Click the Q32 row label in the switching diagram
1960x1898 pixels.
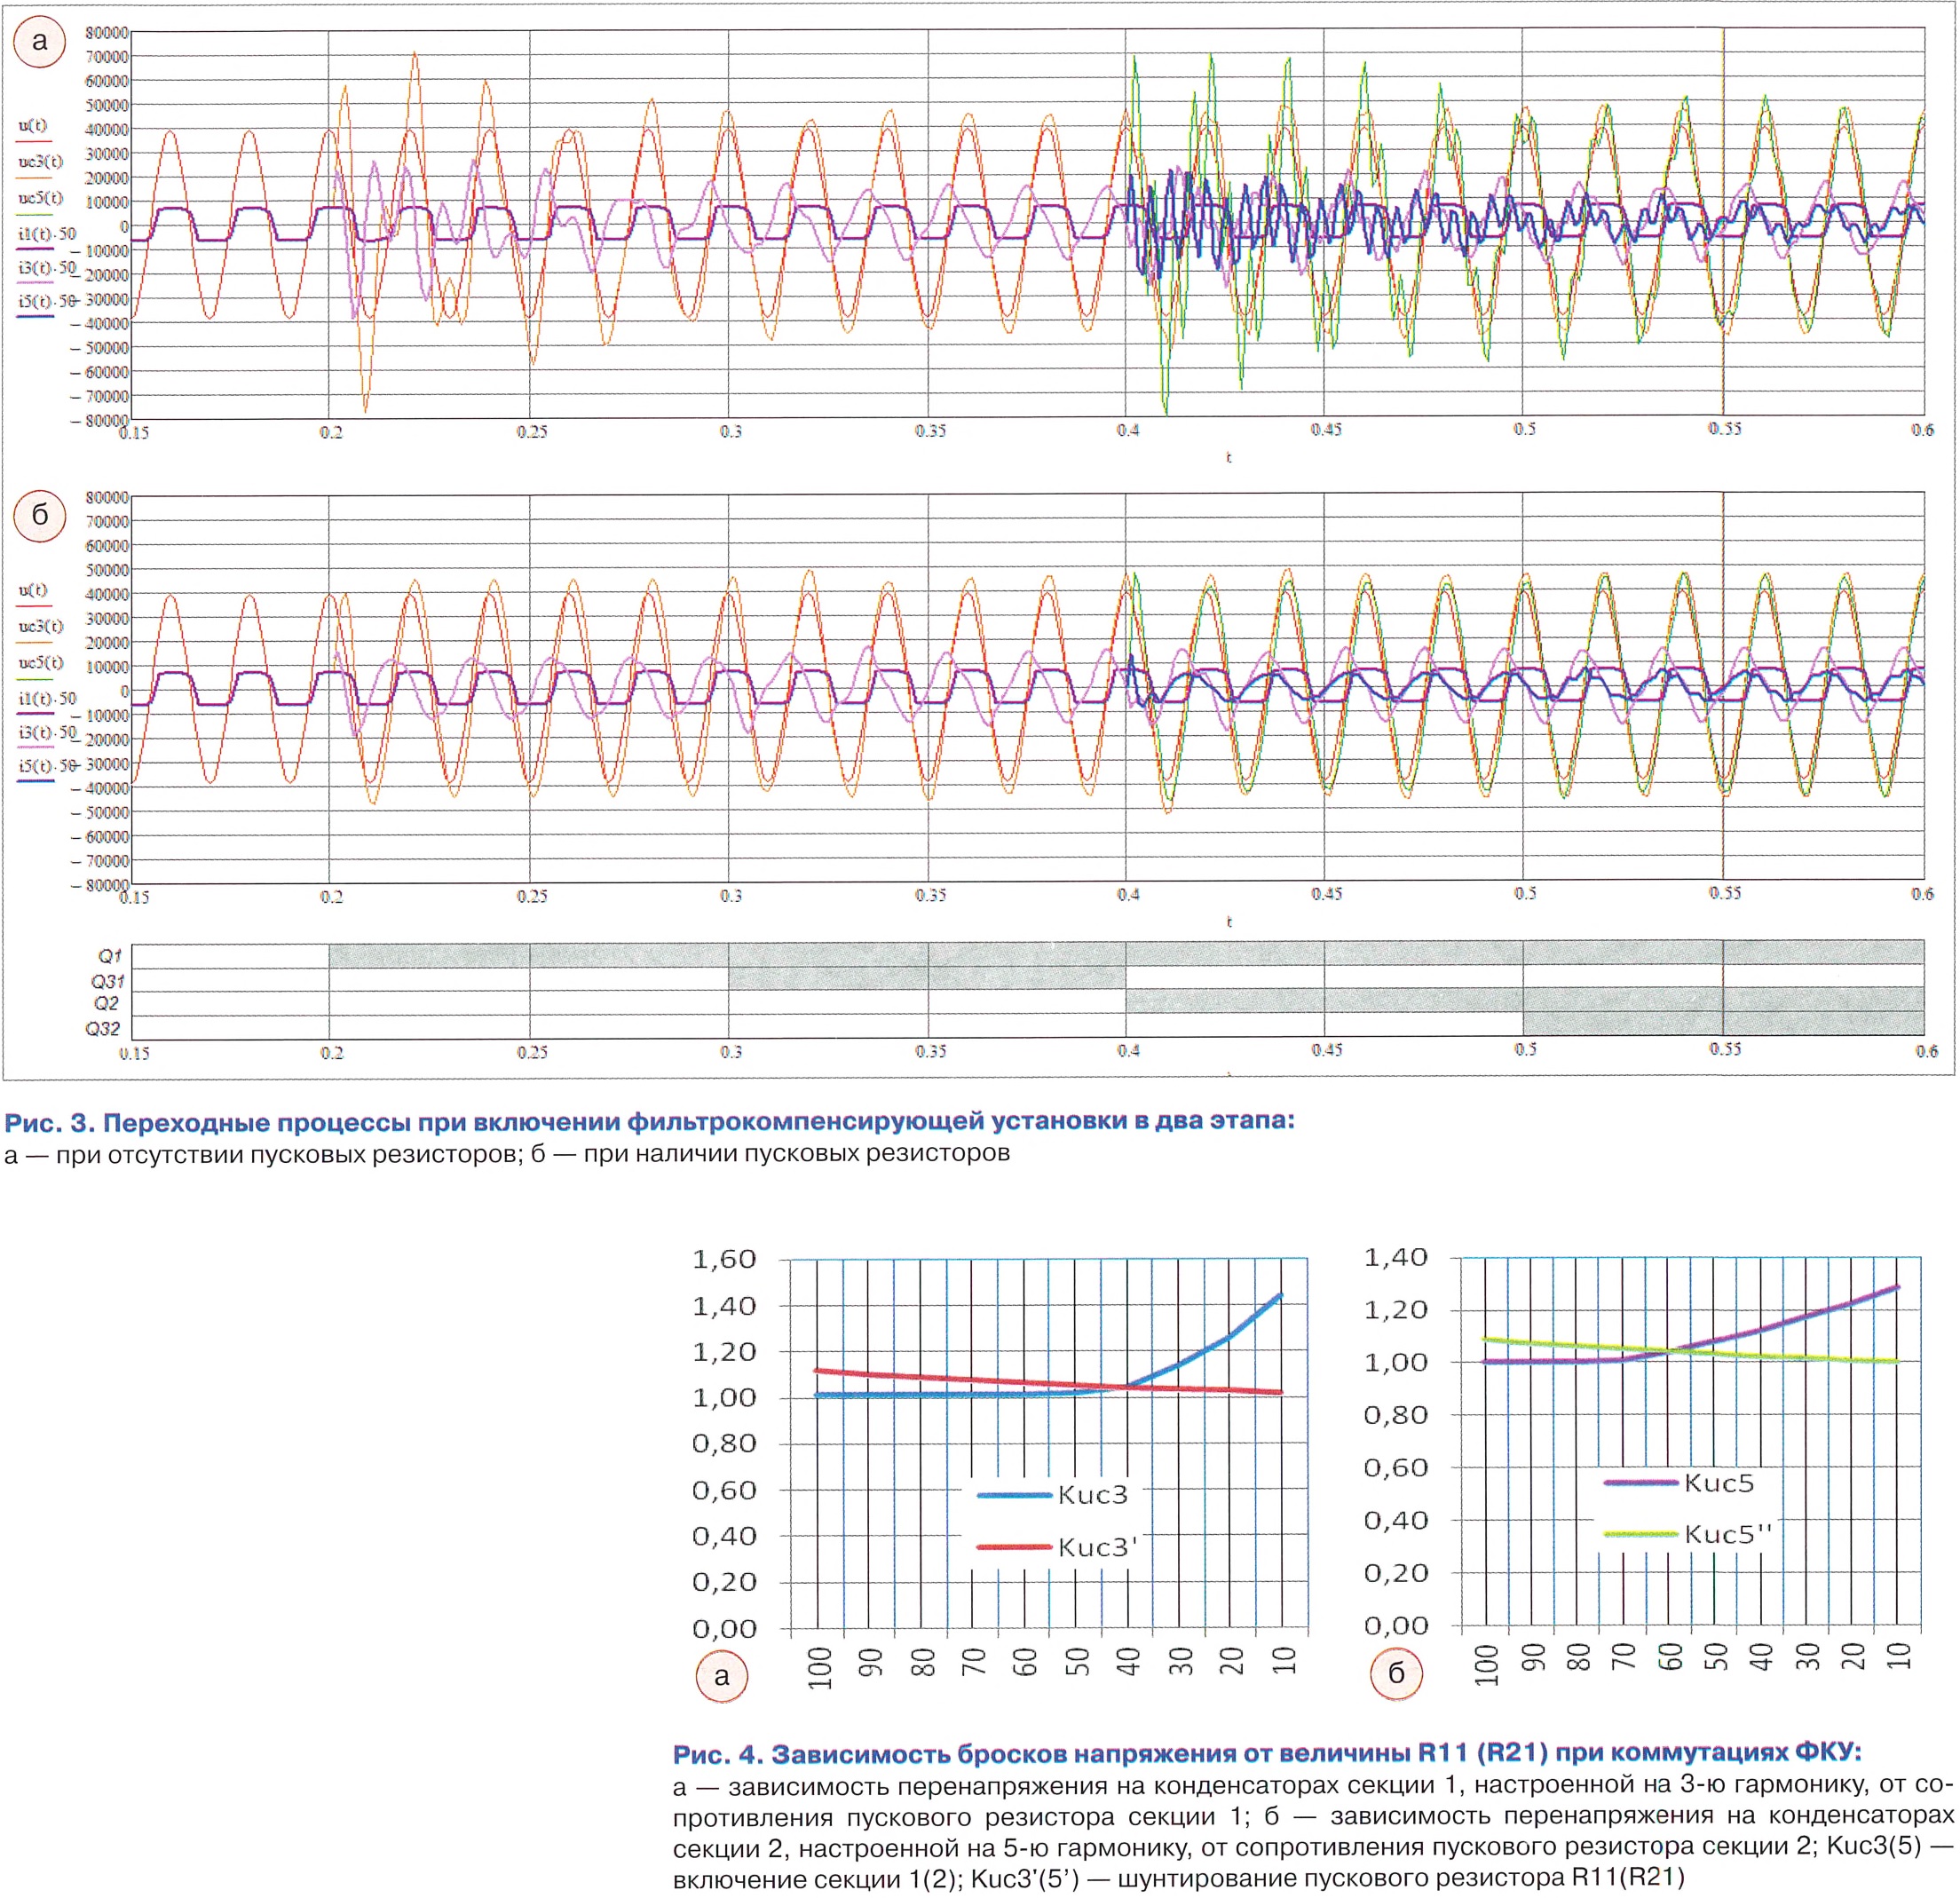click(103, 1029)
